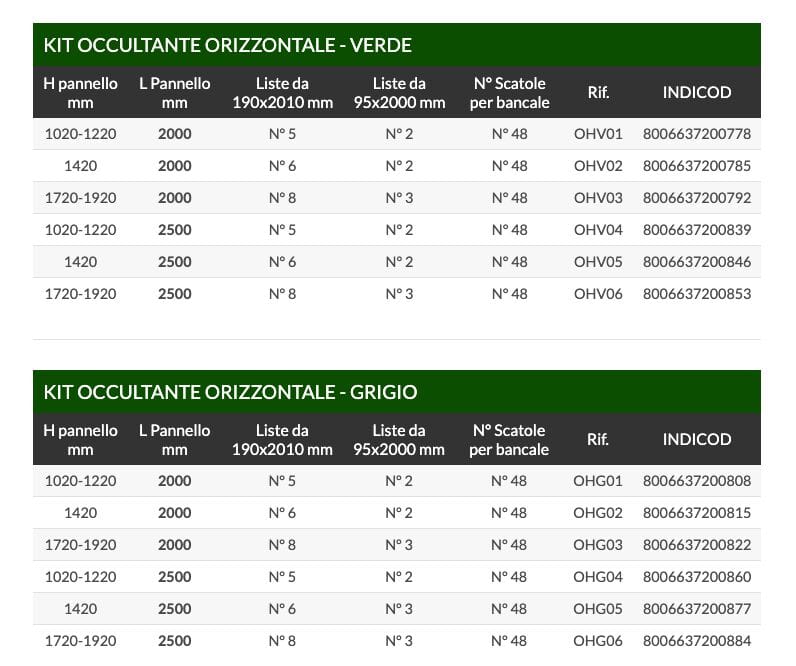Click reference code OHV05
796x666 pixels.
[x=598, y=262]
